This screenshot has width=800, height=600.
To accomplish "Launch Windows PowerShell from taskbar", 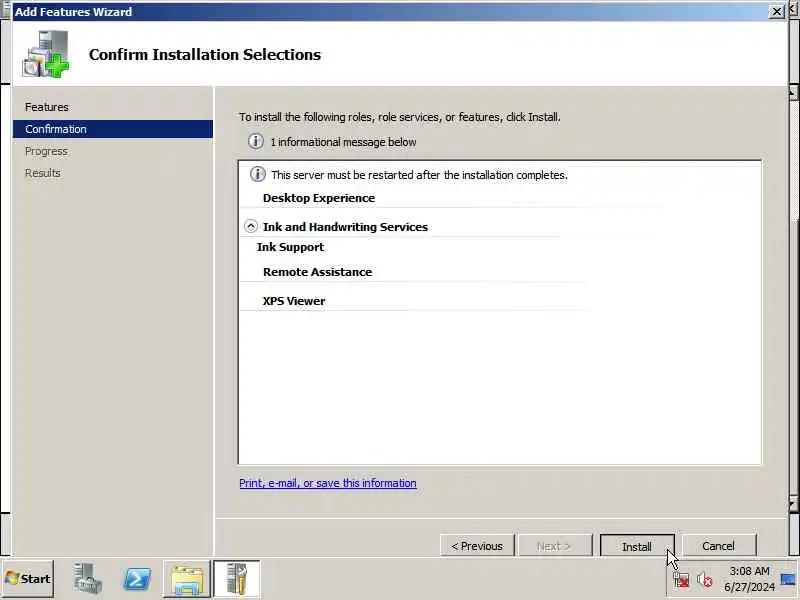I will pos(137,579).
